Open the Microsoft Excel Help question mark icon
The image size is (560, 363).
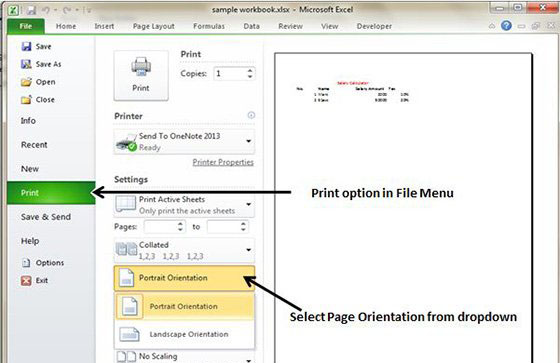506,26
